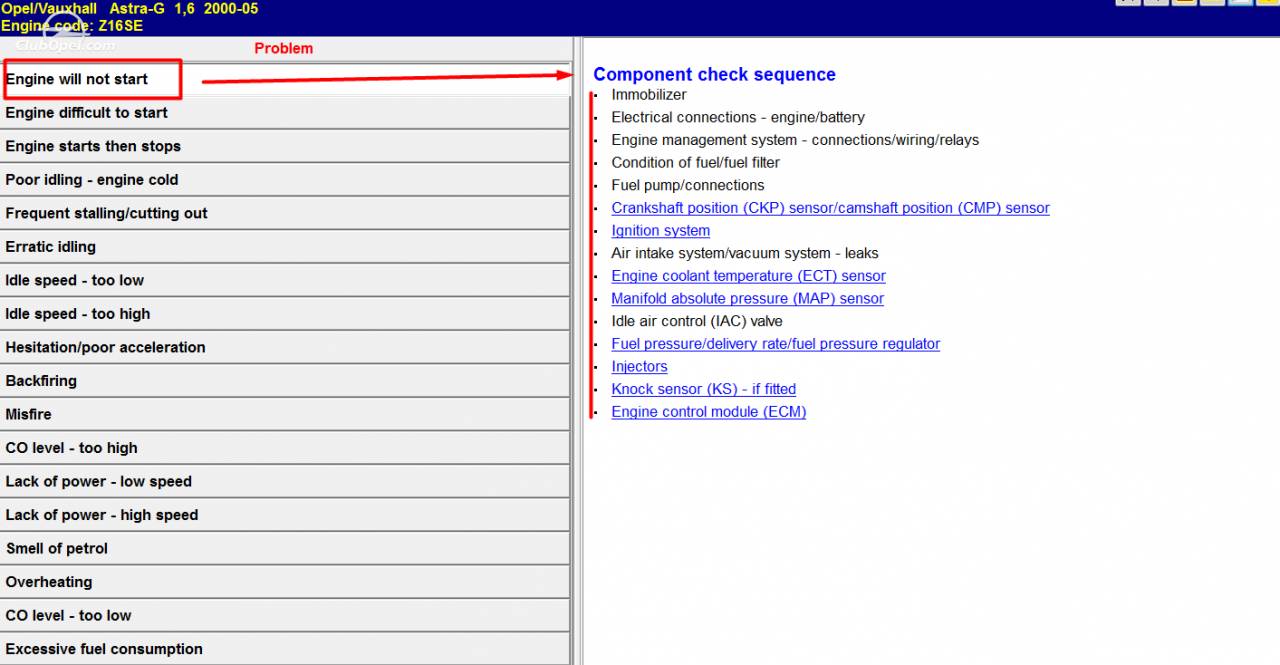Open Knock sensor (KS) - if fitted link
This screenshot has height=665, width=1280.
[x=703, y=389]
